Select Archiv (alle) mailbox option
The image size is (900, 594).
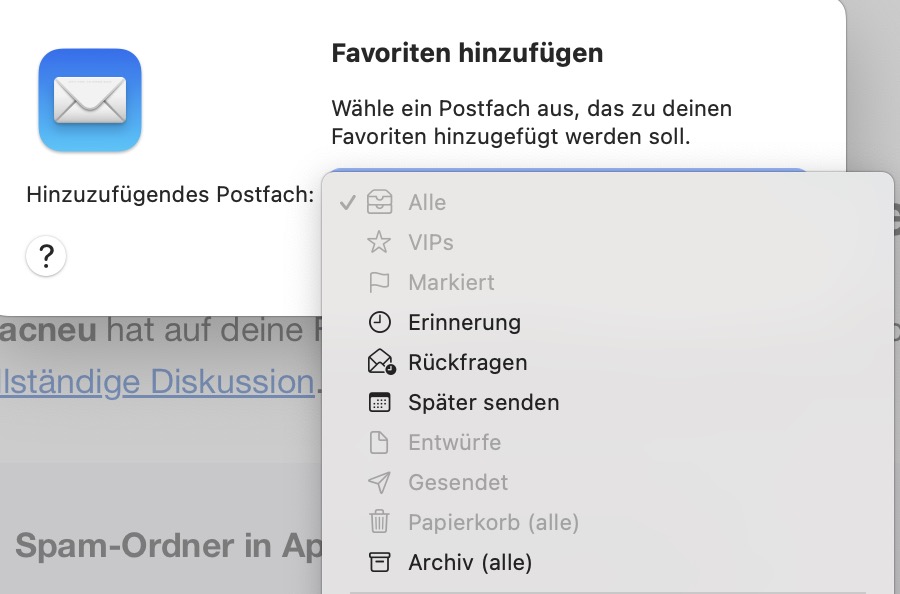(470, 562)
